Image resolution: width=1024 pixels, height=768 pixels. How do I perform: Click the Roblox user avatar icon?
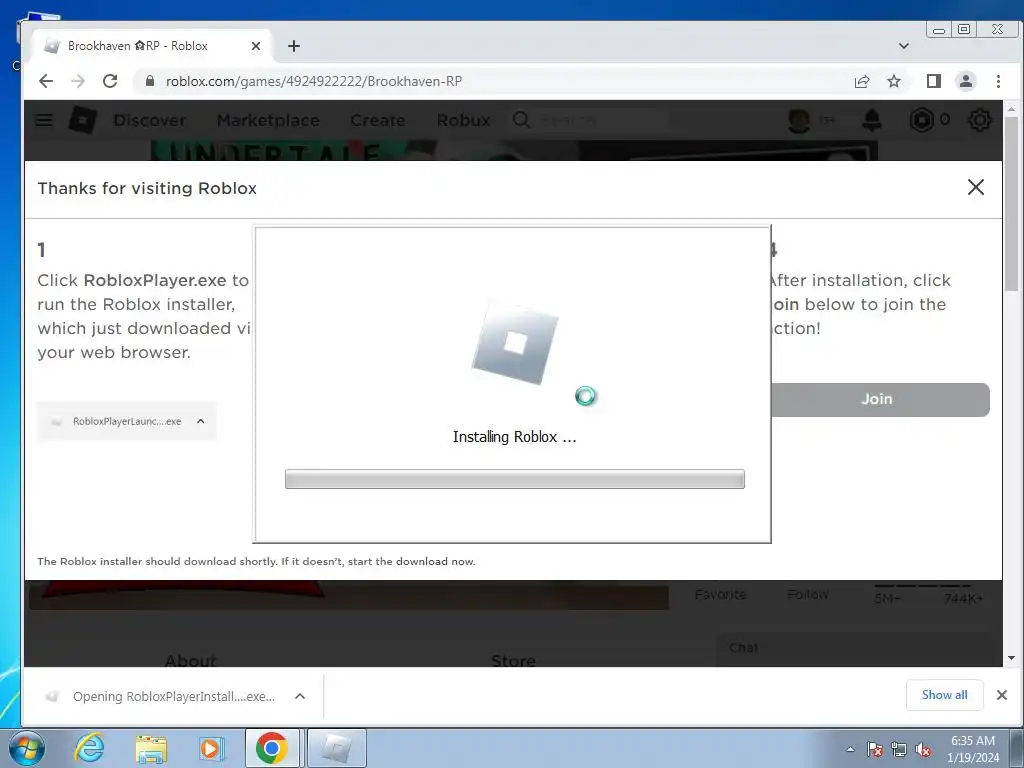[799, 120]
